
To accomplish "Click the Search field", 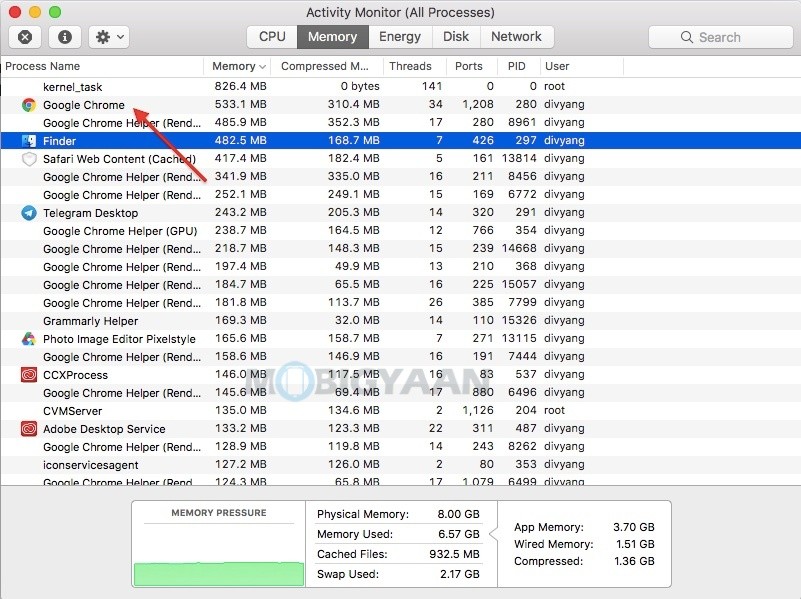I will (720, 37).
